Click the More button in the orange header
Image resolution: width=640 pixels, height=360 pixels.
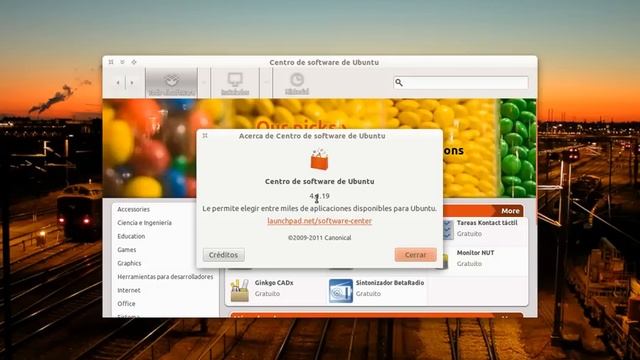(x=510, y=211)
